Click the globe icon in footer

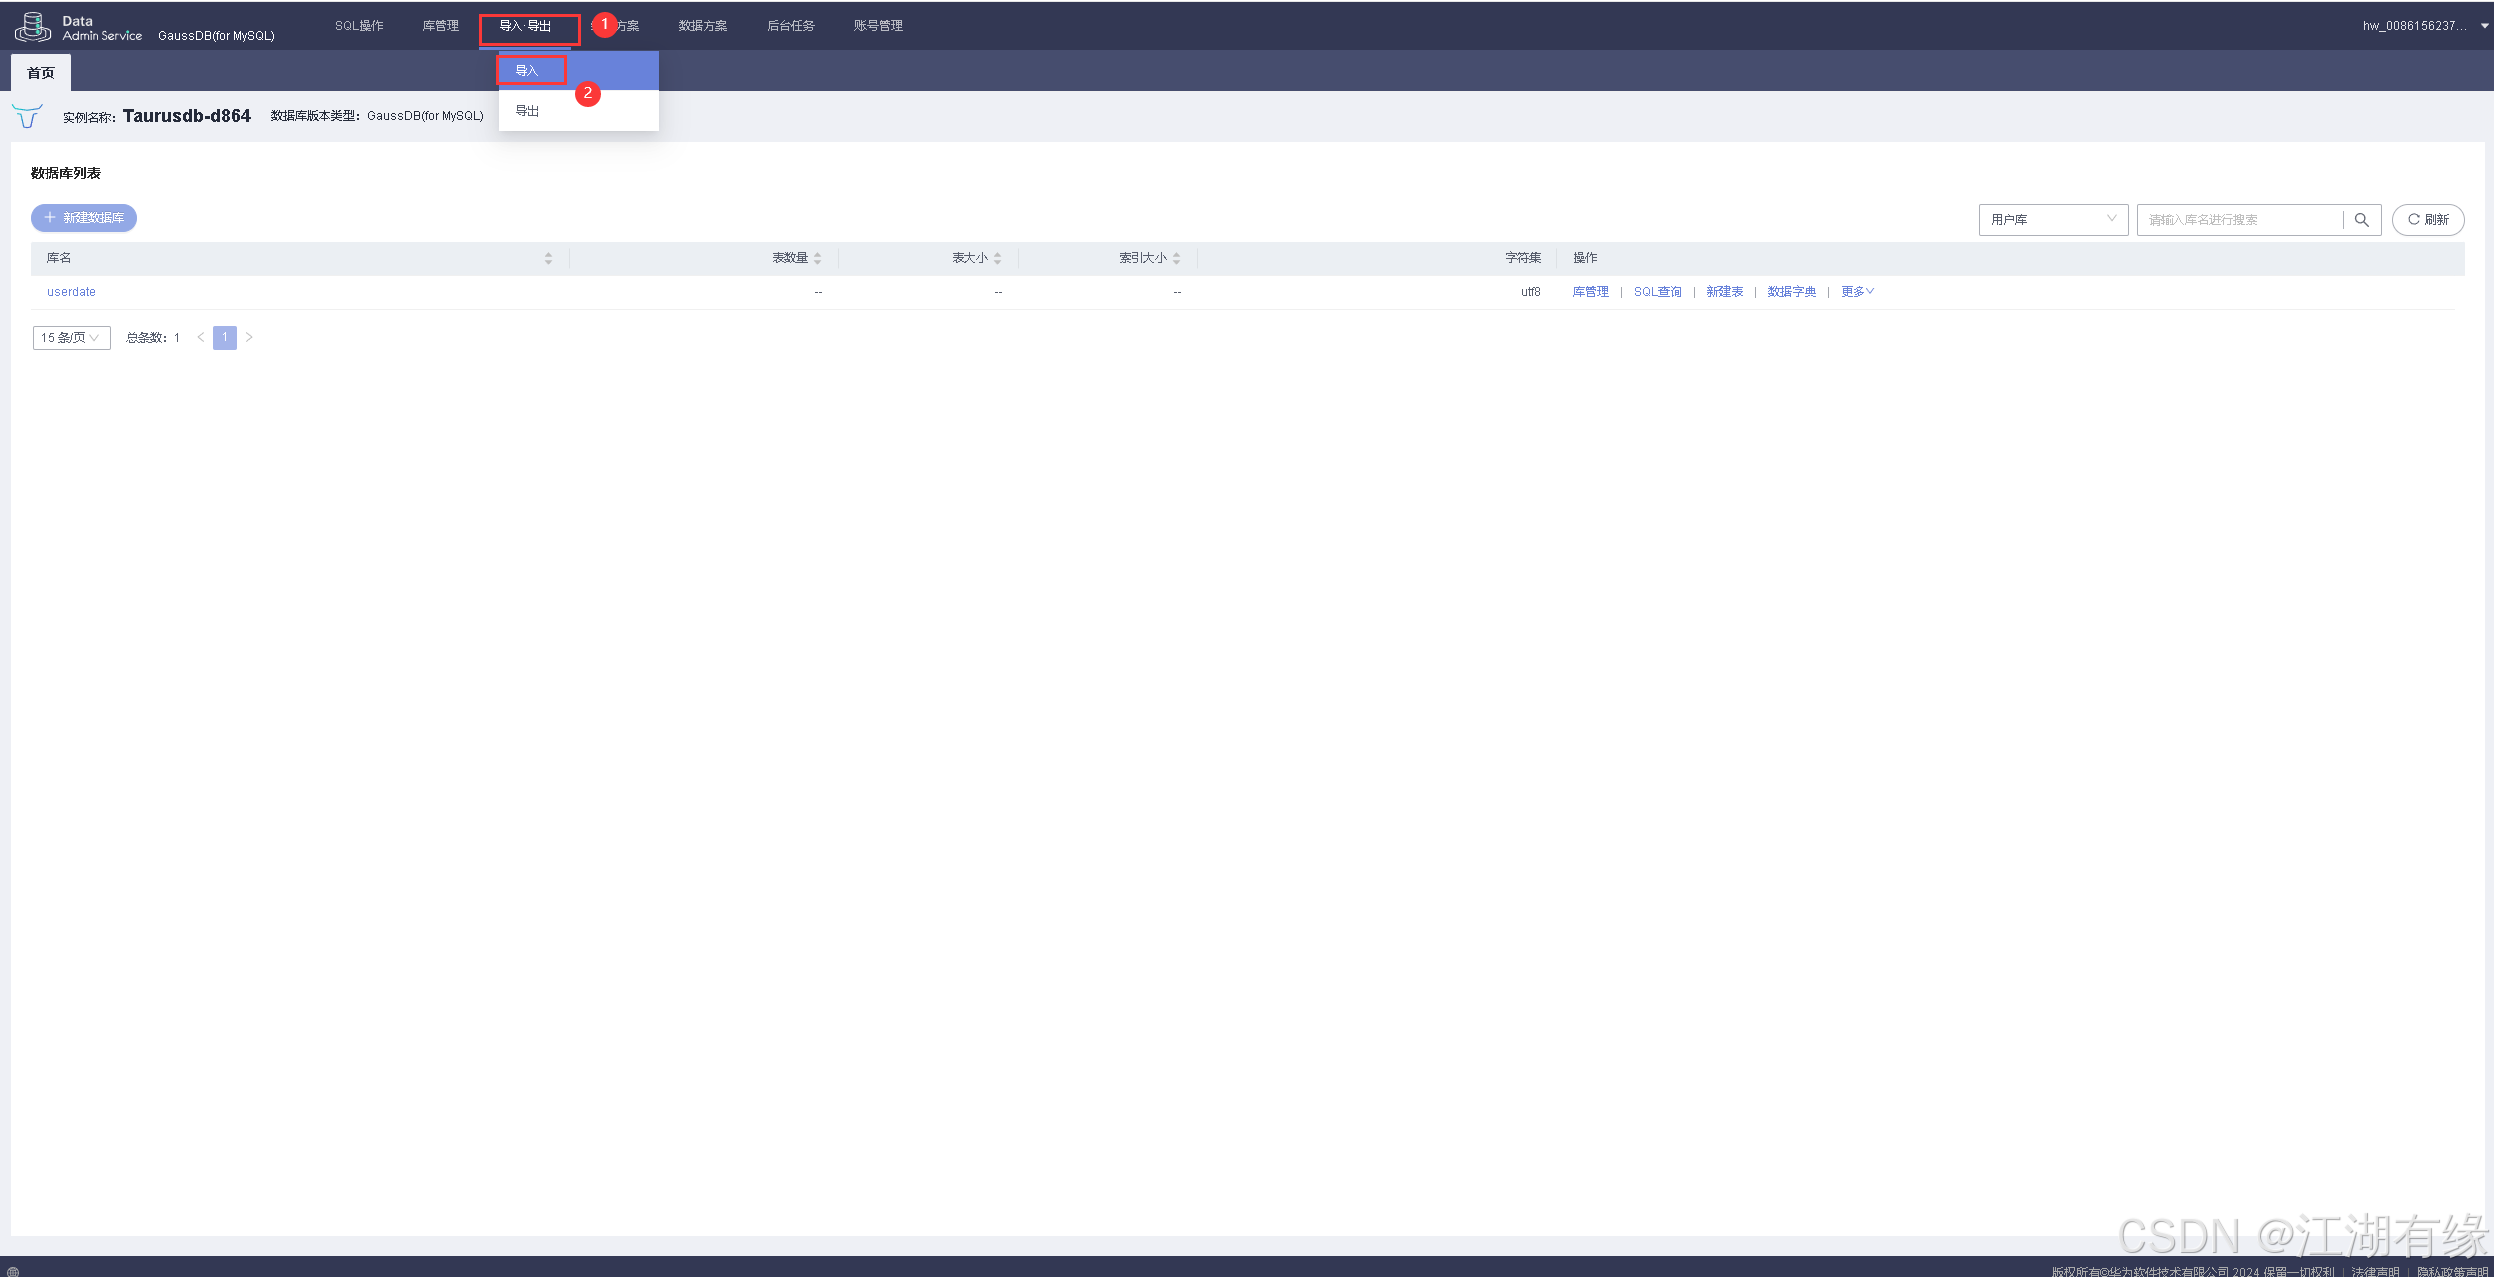click(13, 1271)
